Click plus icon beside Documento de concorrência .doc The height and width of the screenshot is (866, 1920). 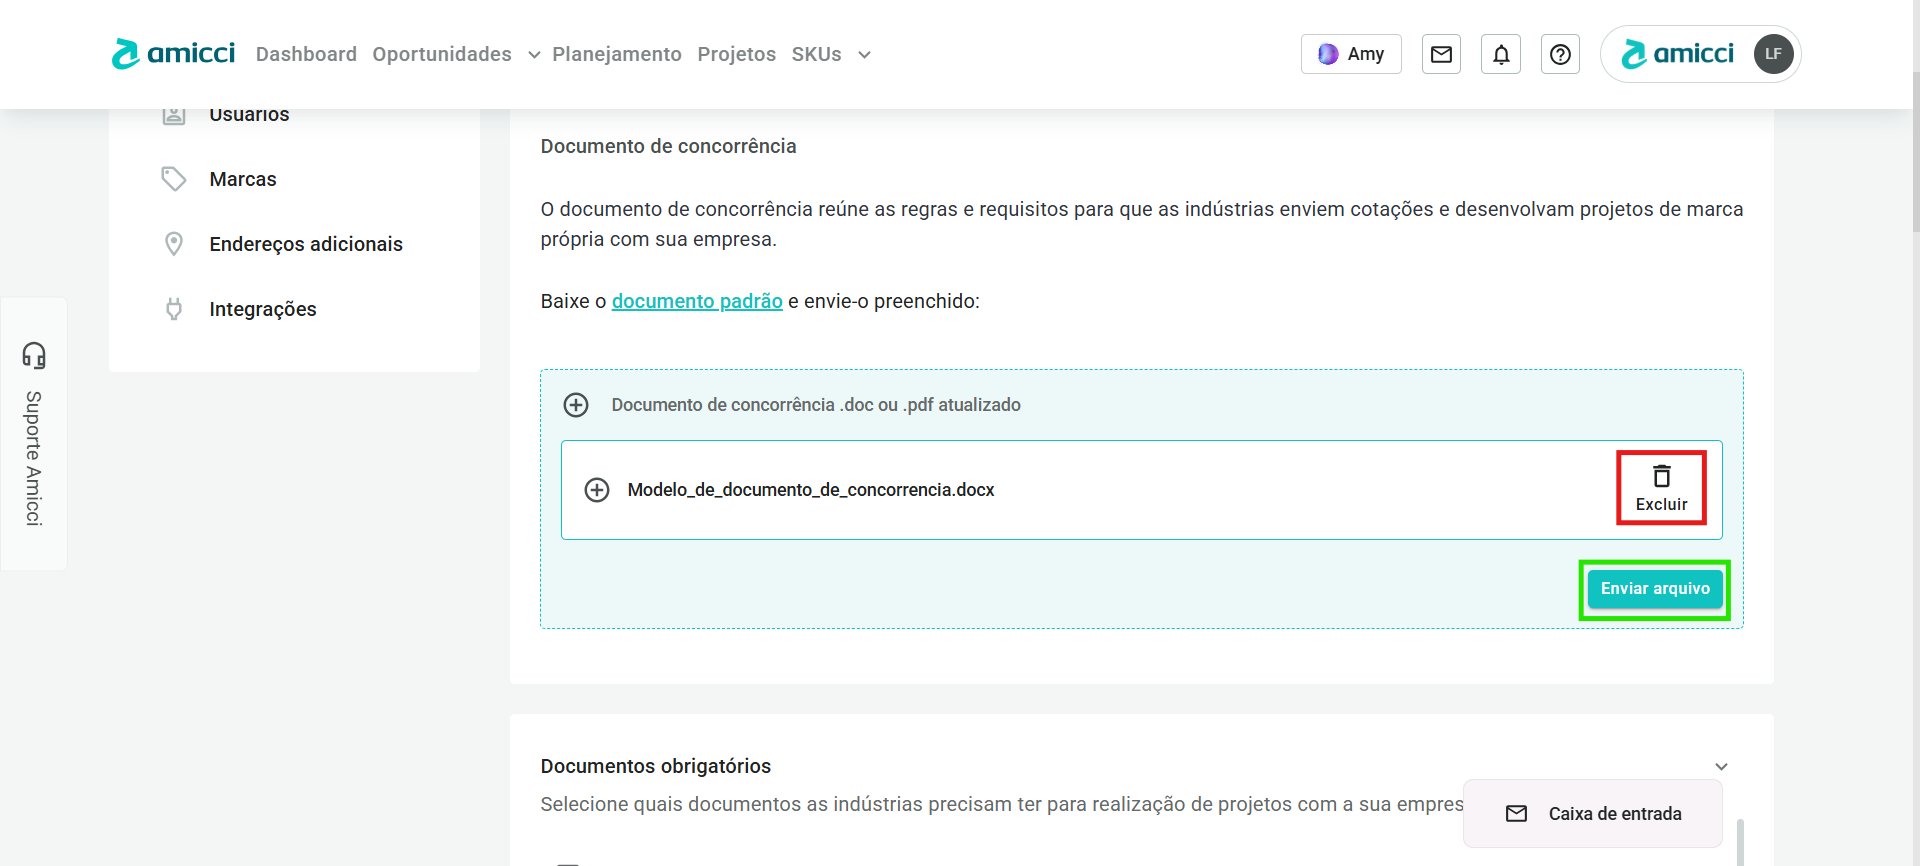(576, 405)
